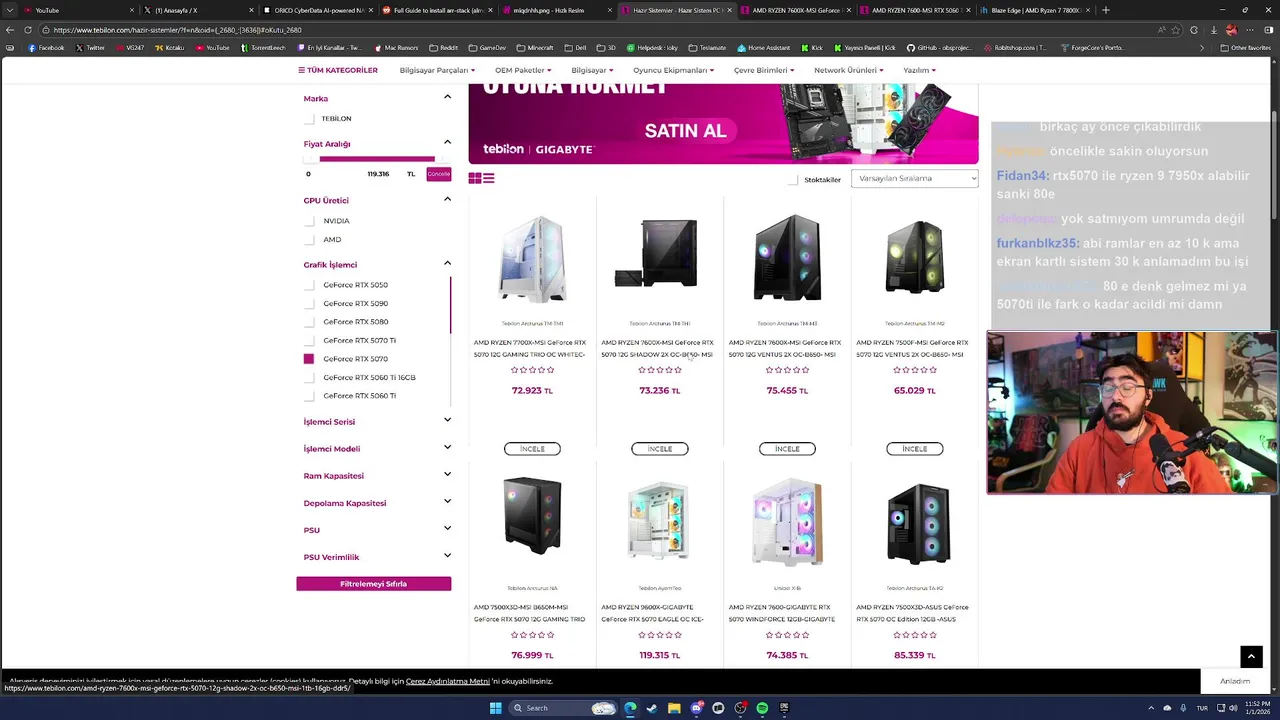The width and height of the screenshot is (1280, 720).
Task: Expand the PSU Verimlilik filter
Action: click(x=447, y=555)
